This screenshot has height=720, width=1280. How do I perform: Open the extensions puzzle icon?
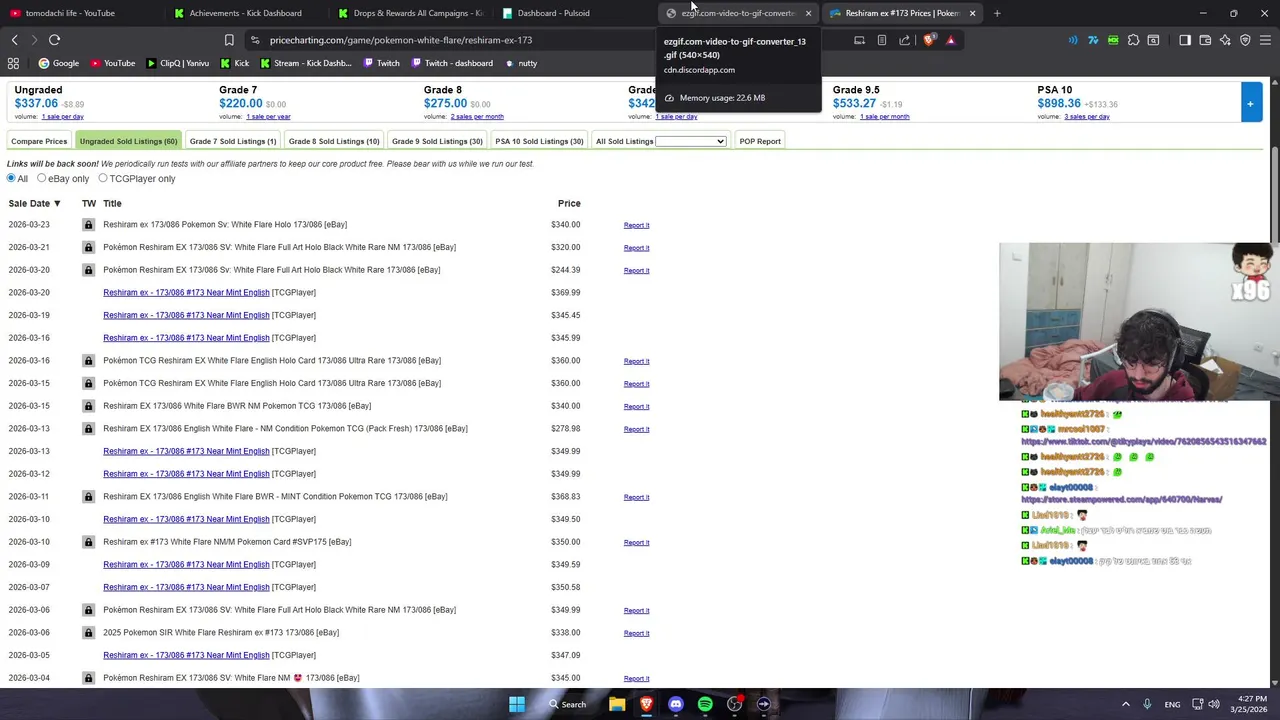pos(1133,40)
